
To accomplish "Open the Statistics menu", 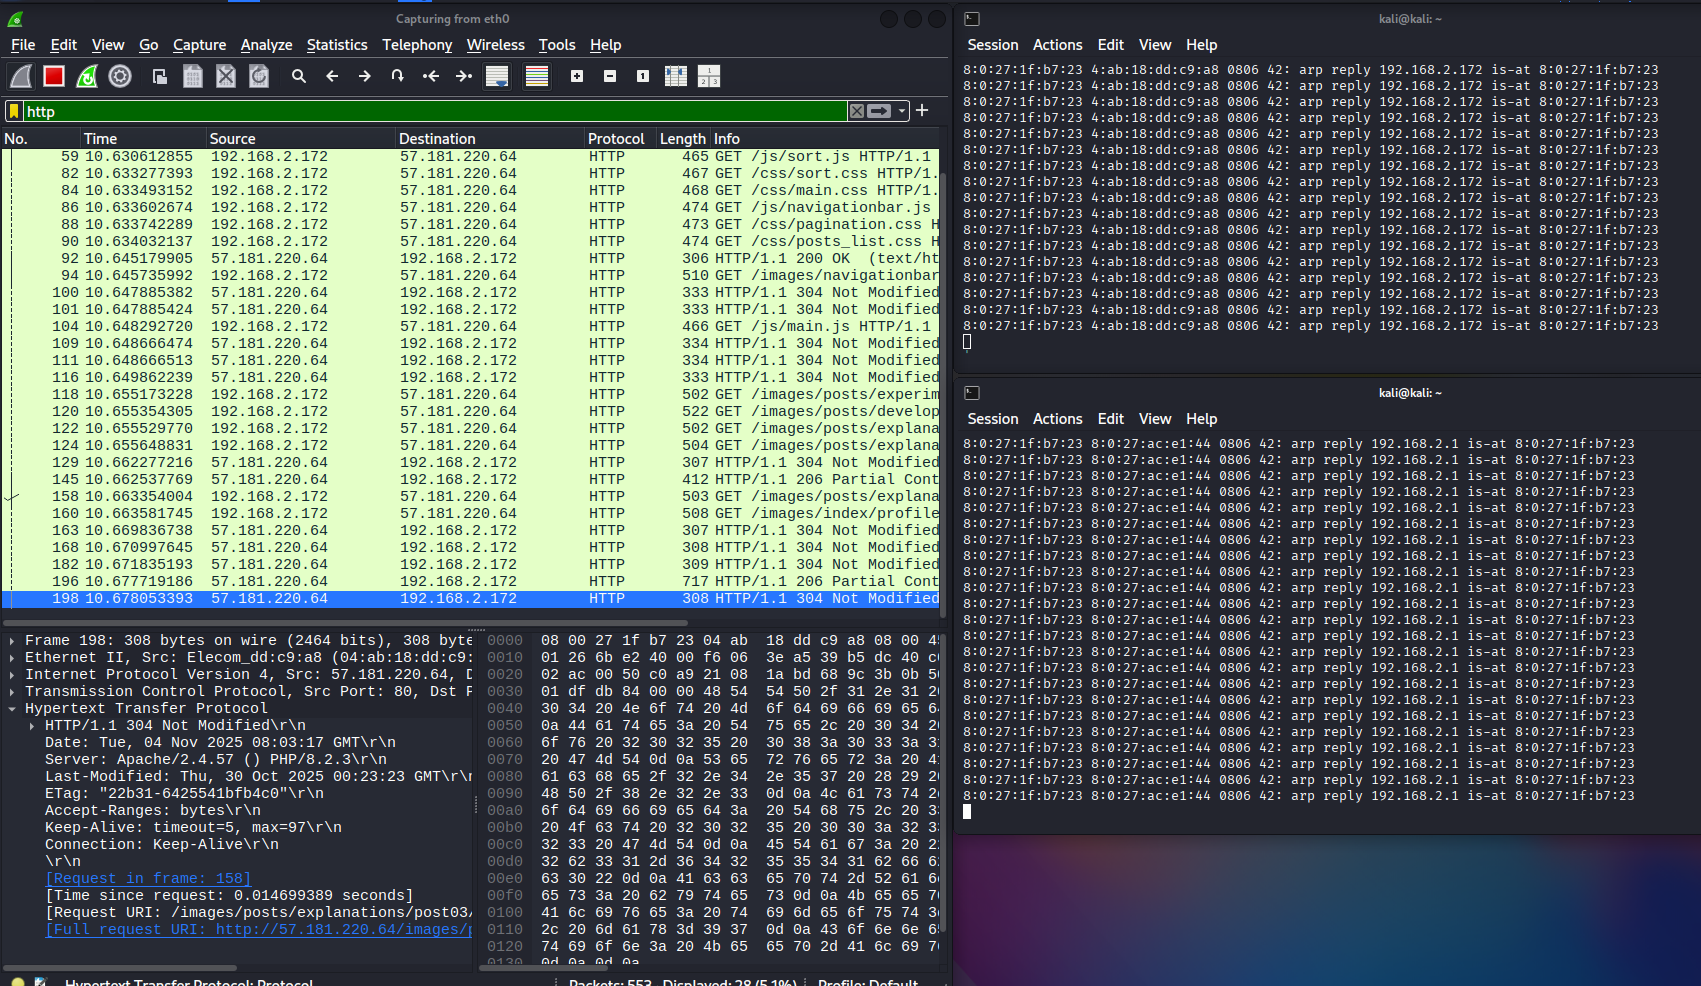I will click(337, 45).
